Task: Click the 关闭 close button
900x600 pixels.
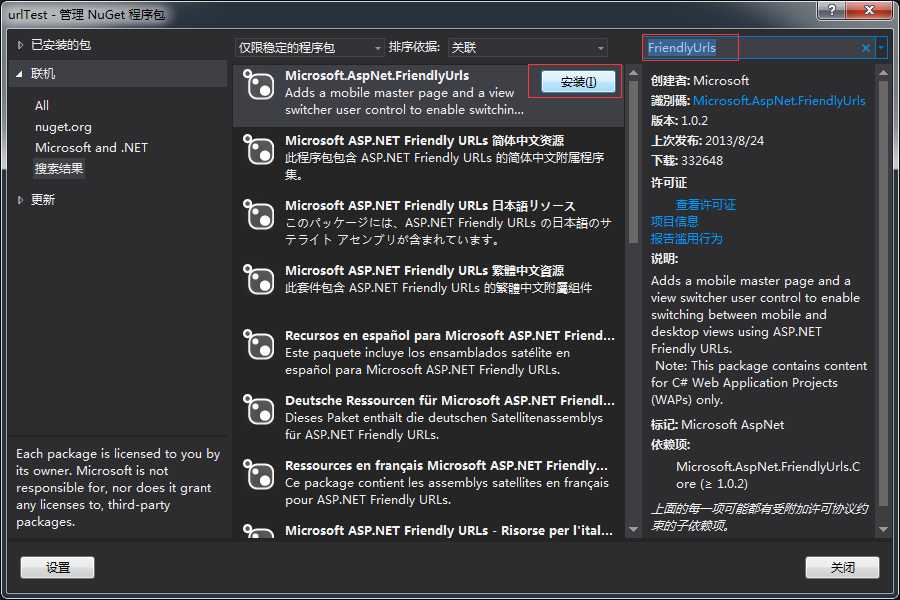Action: coord(842,567)
